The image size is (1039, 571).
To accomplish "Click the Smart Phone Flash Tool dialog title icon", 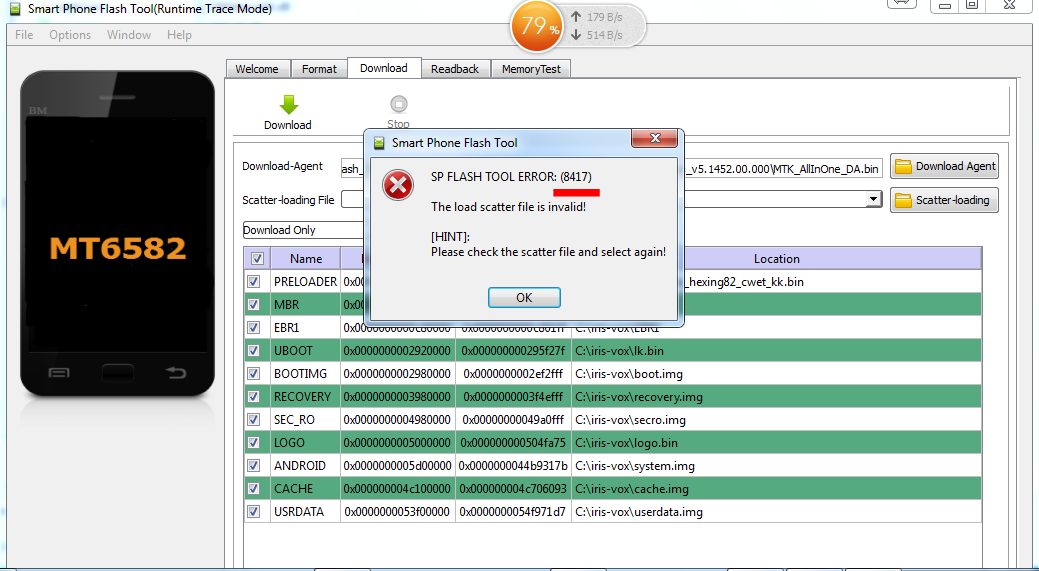I will pyautogui.click(x=379, y=142).
